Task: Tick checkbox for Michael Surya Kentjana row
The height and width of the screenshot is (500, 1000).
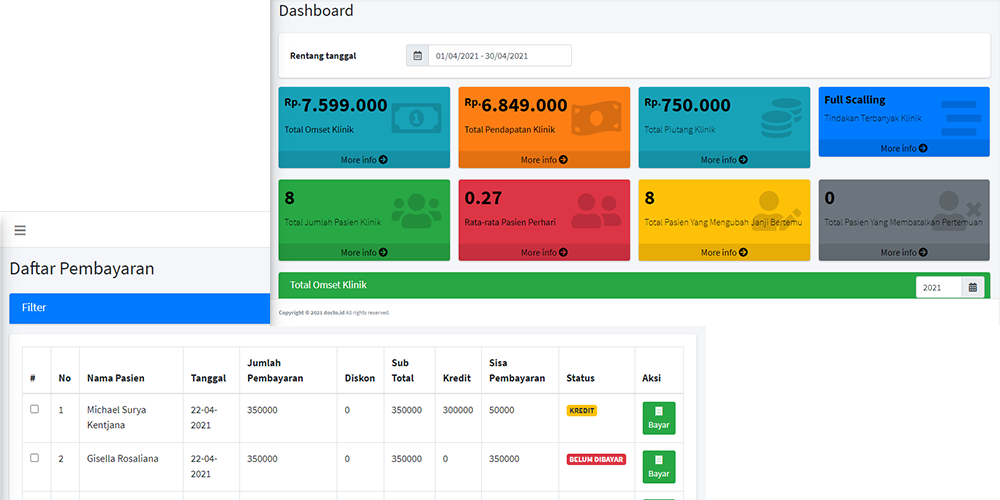Action: pos(34,409)
